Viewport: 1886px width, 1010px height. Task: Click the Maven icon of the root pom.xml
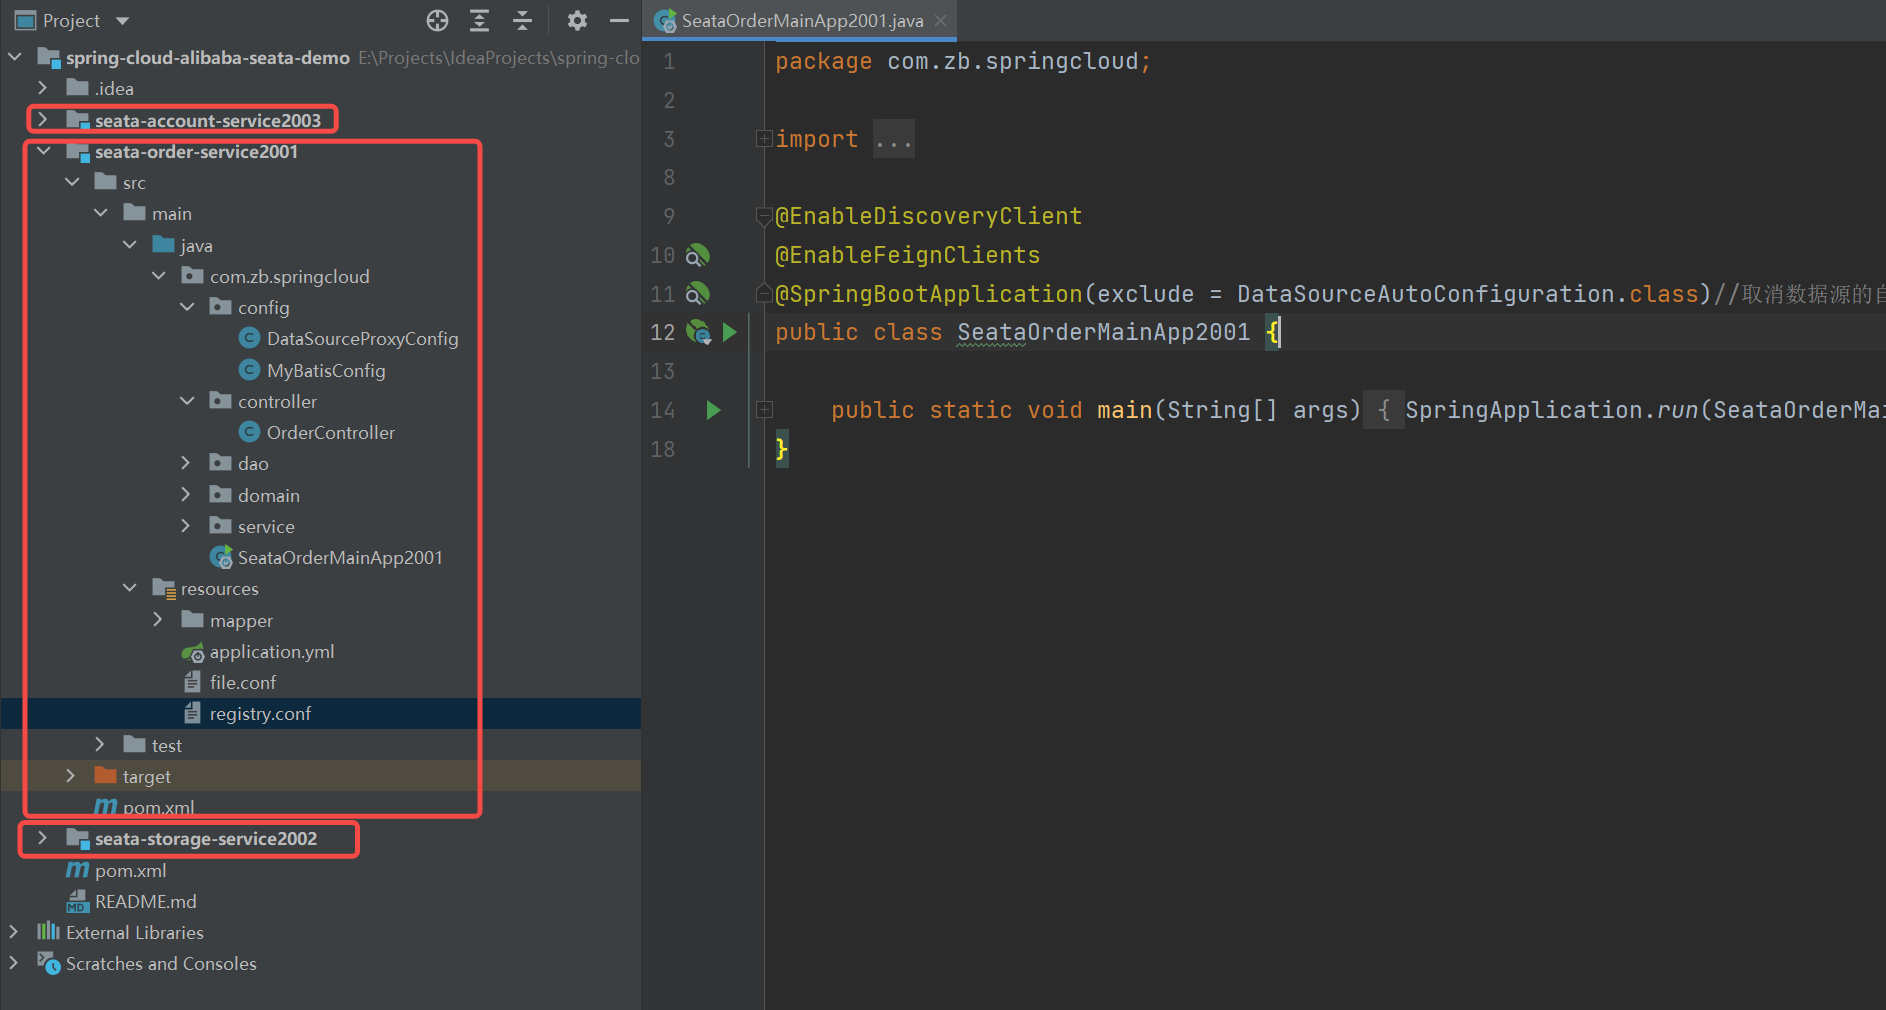(x=77, y=870)
